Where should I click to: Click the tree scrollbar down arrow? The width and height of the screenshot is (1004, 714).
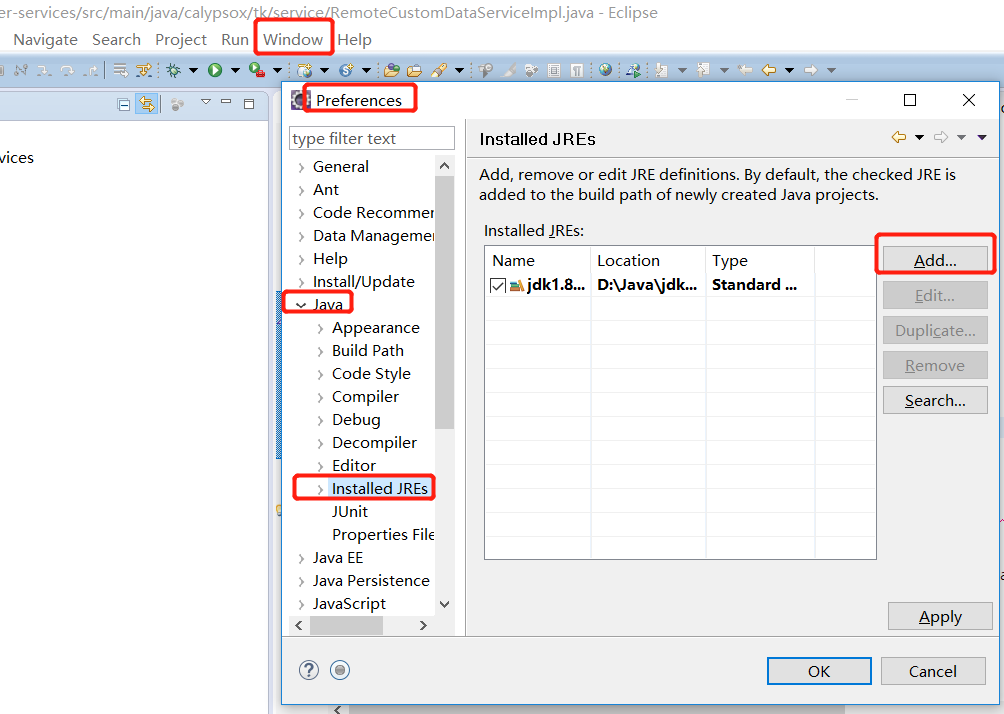[x=444, y=604]
